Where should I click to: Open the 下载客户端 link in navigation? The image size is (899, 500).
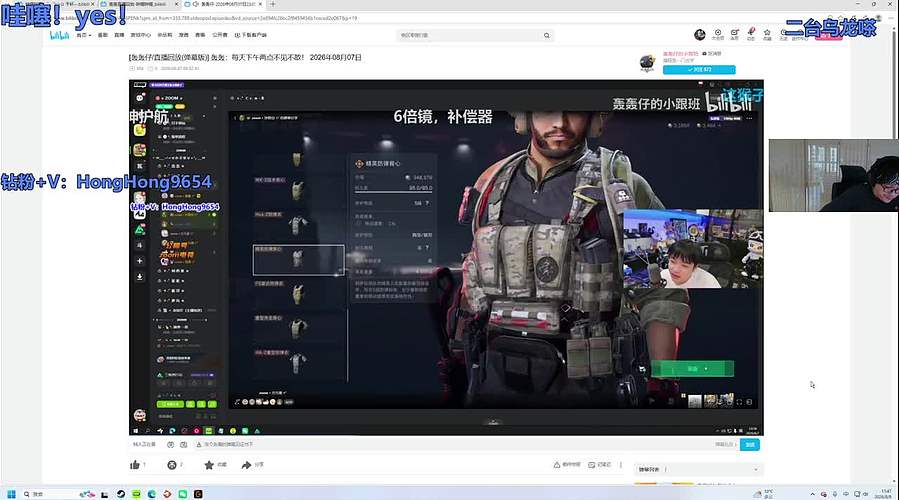point(251,36)
